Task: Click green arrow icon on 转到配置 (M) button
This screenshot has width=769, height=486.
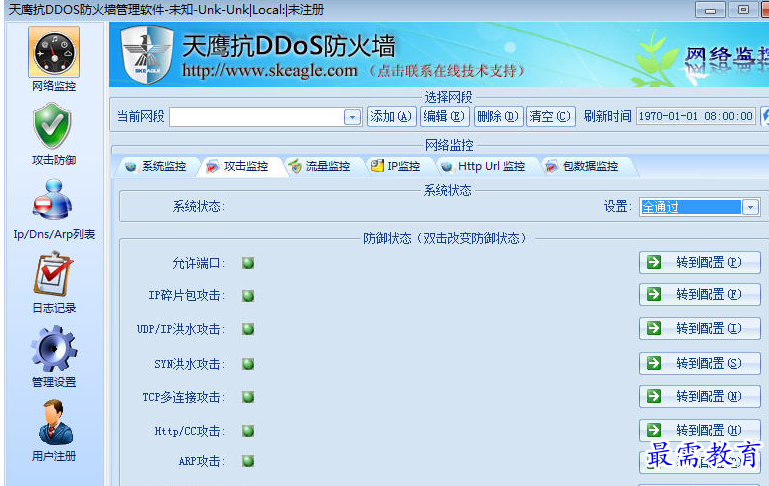Action: (654, 396)
